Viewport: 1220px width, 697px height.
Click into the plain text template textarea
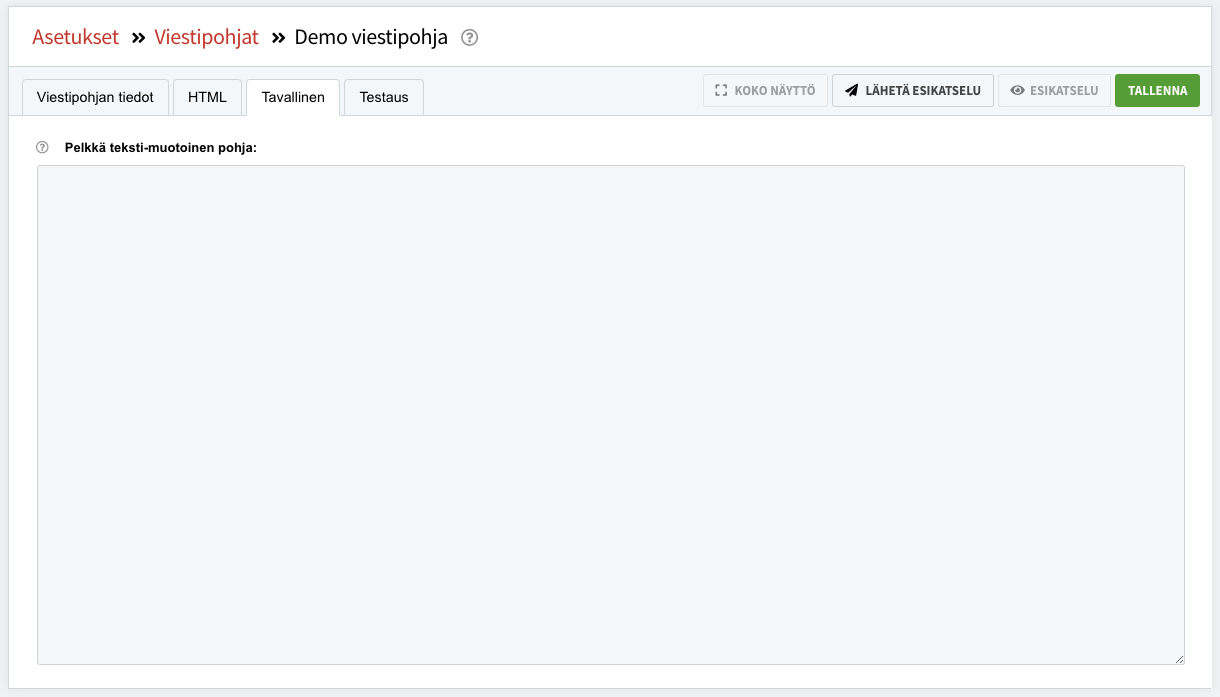point(611,415)
